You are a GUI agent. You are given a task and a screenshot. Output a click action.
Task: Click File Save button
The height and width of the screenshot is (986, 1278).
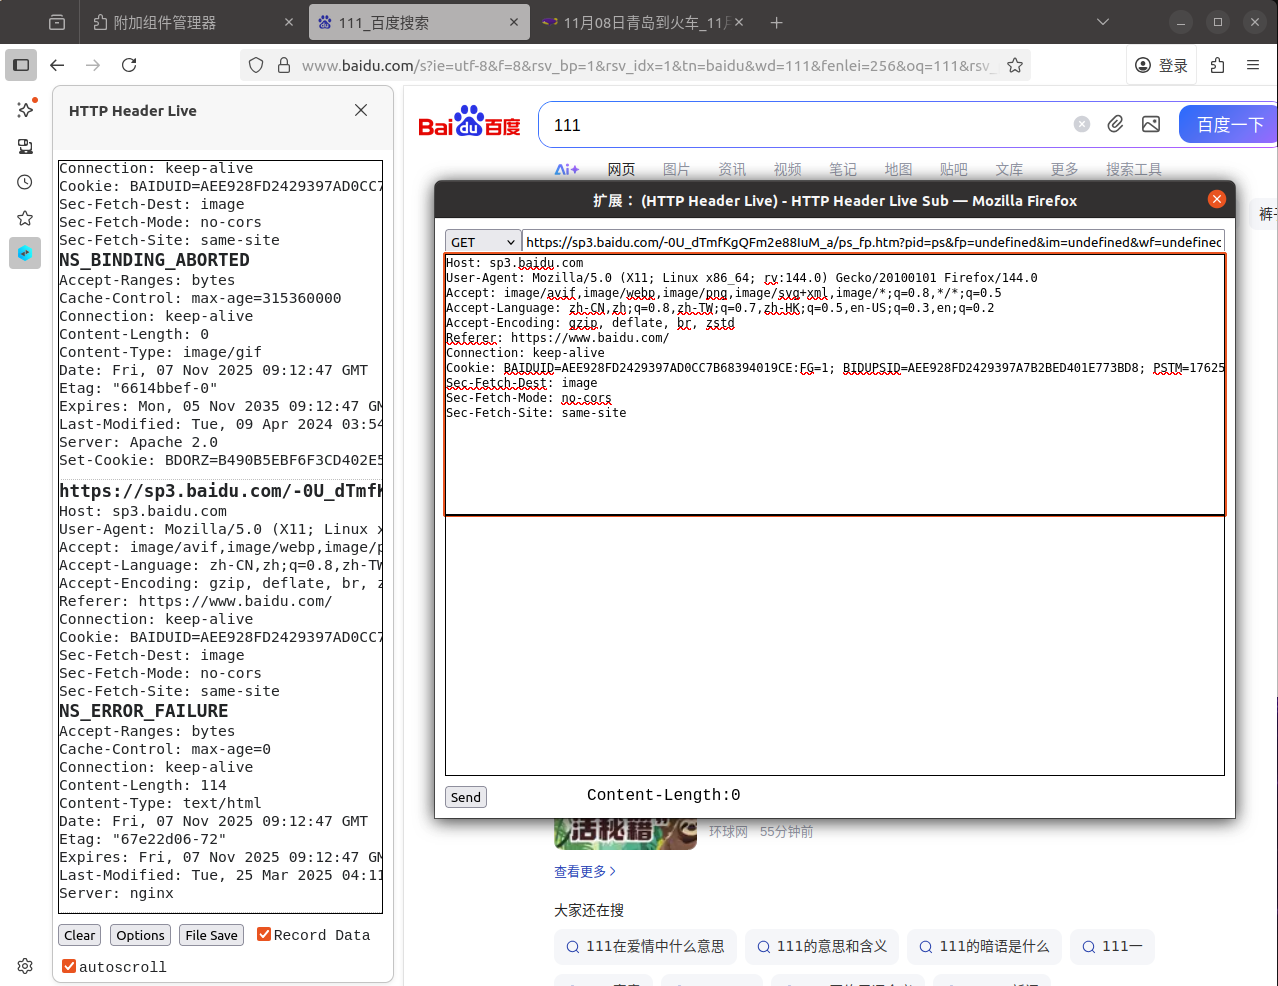211,935
